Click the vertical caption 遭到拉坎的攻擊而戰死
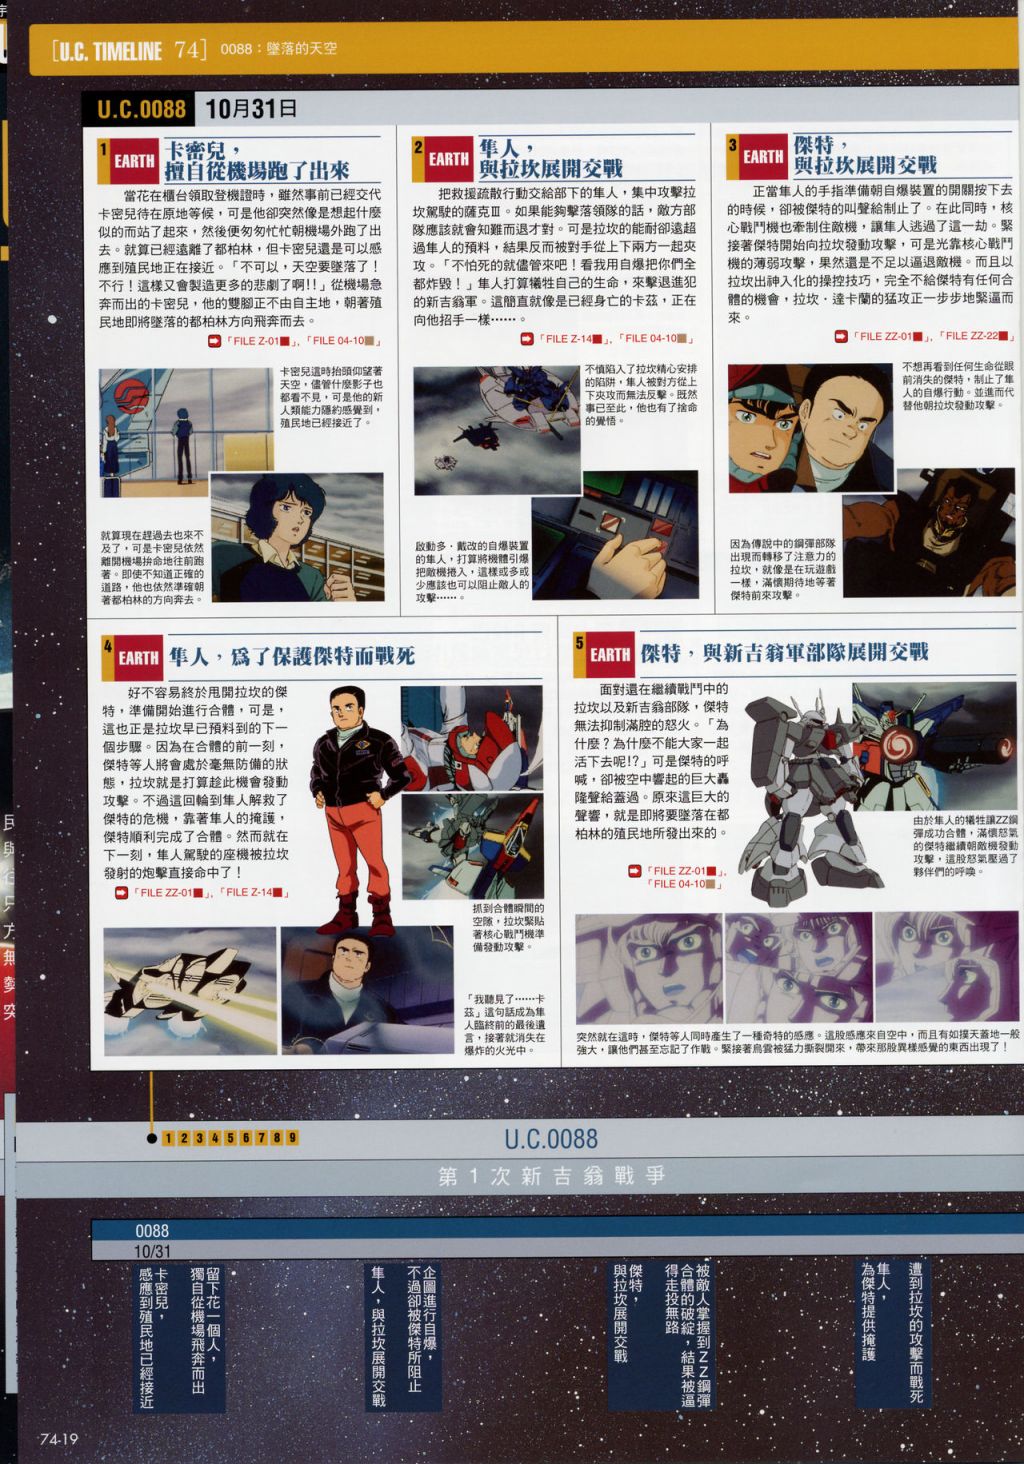The image size is (1024, 1464). [915, 1332]
